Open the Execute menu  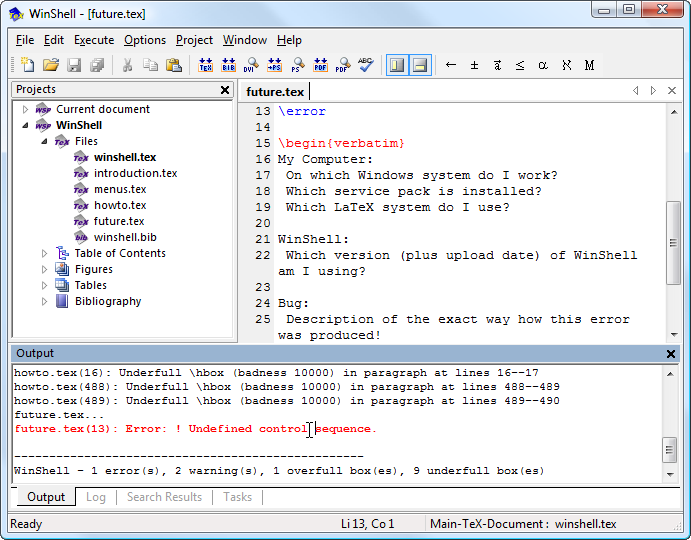pos(94,40)
